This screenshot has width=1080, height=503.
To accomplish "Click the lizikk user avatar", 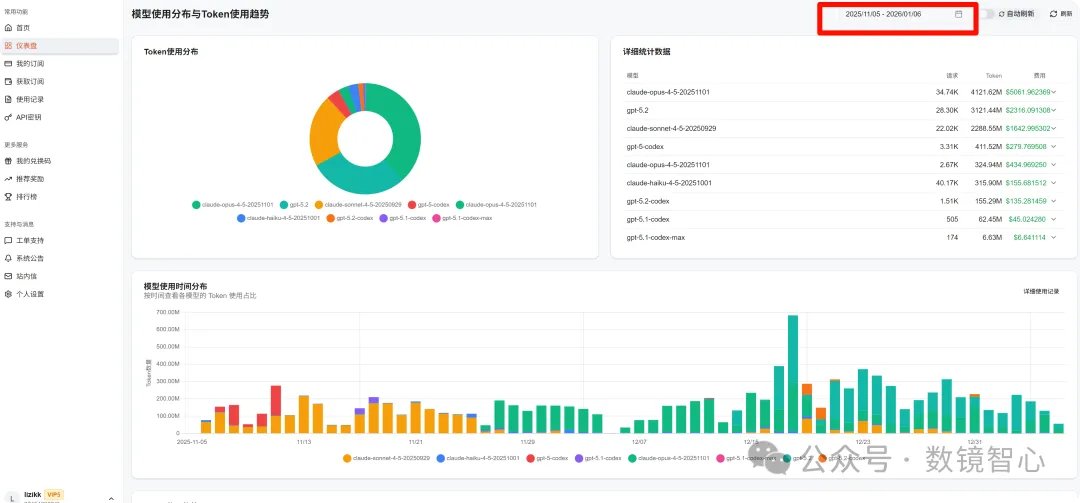I will (x=10, y=497).
